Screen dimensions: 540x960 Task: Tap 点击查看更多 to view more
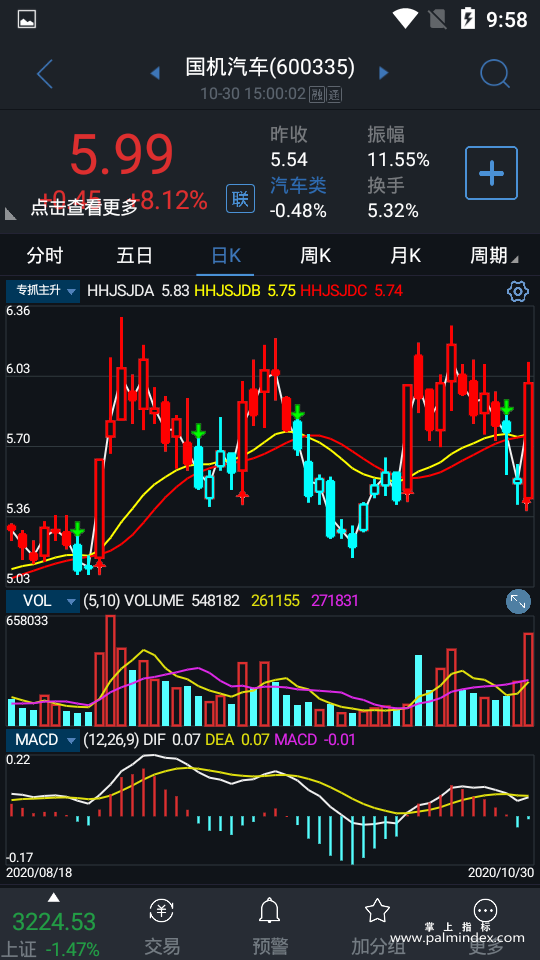84,208
